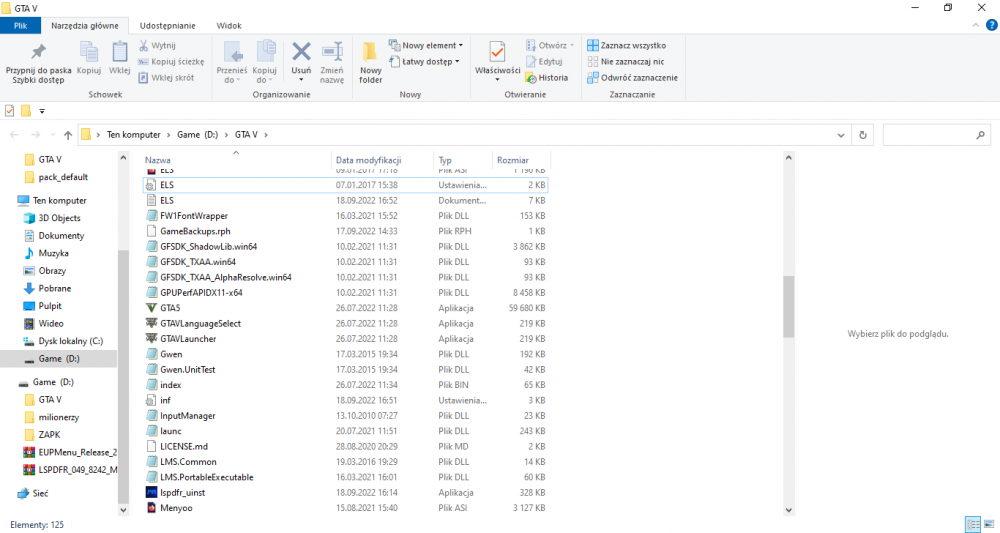Open Dysk lokalny (C:) in navigation pane
Image resolution: width=1000 pixels, height=533 pixels.
[70, 341]
